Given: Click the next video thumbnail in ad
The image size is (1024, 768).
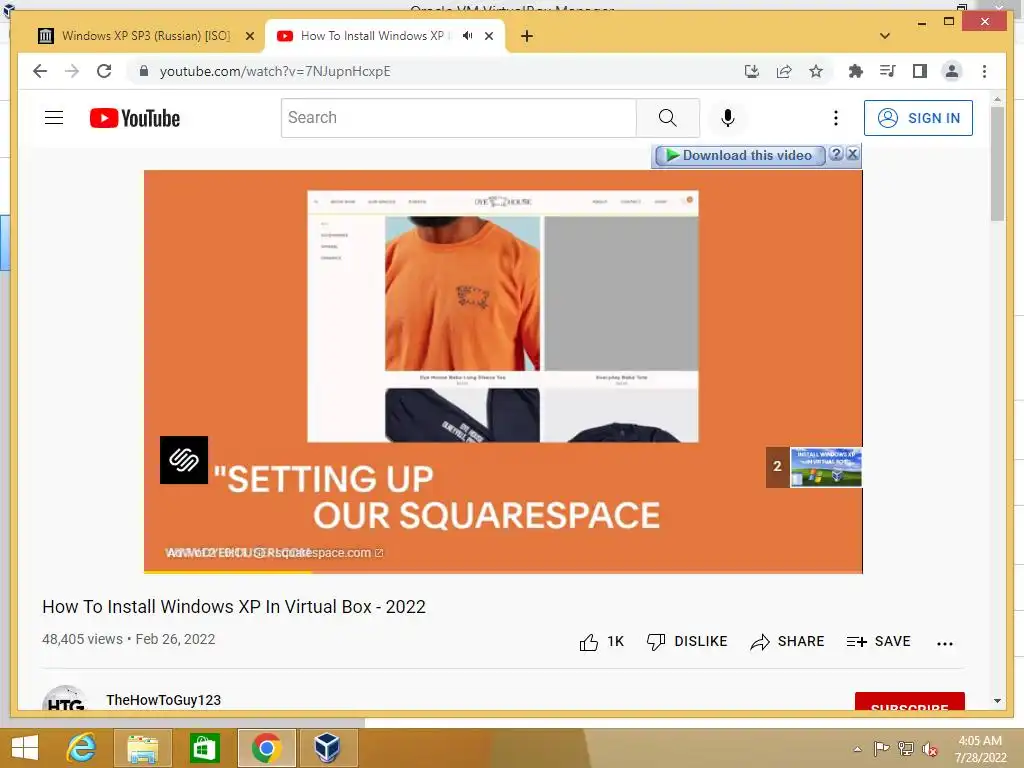Looking at the screenshot, I should (x=826, y=467).
